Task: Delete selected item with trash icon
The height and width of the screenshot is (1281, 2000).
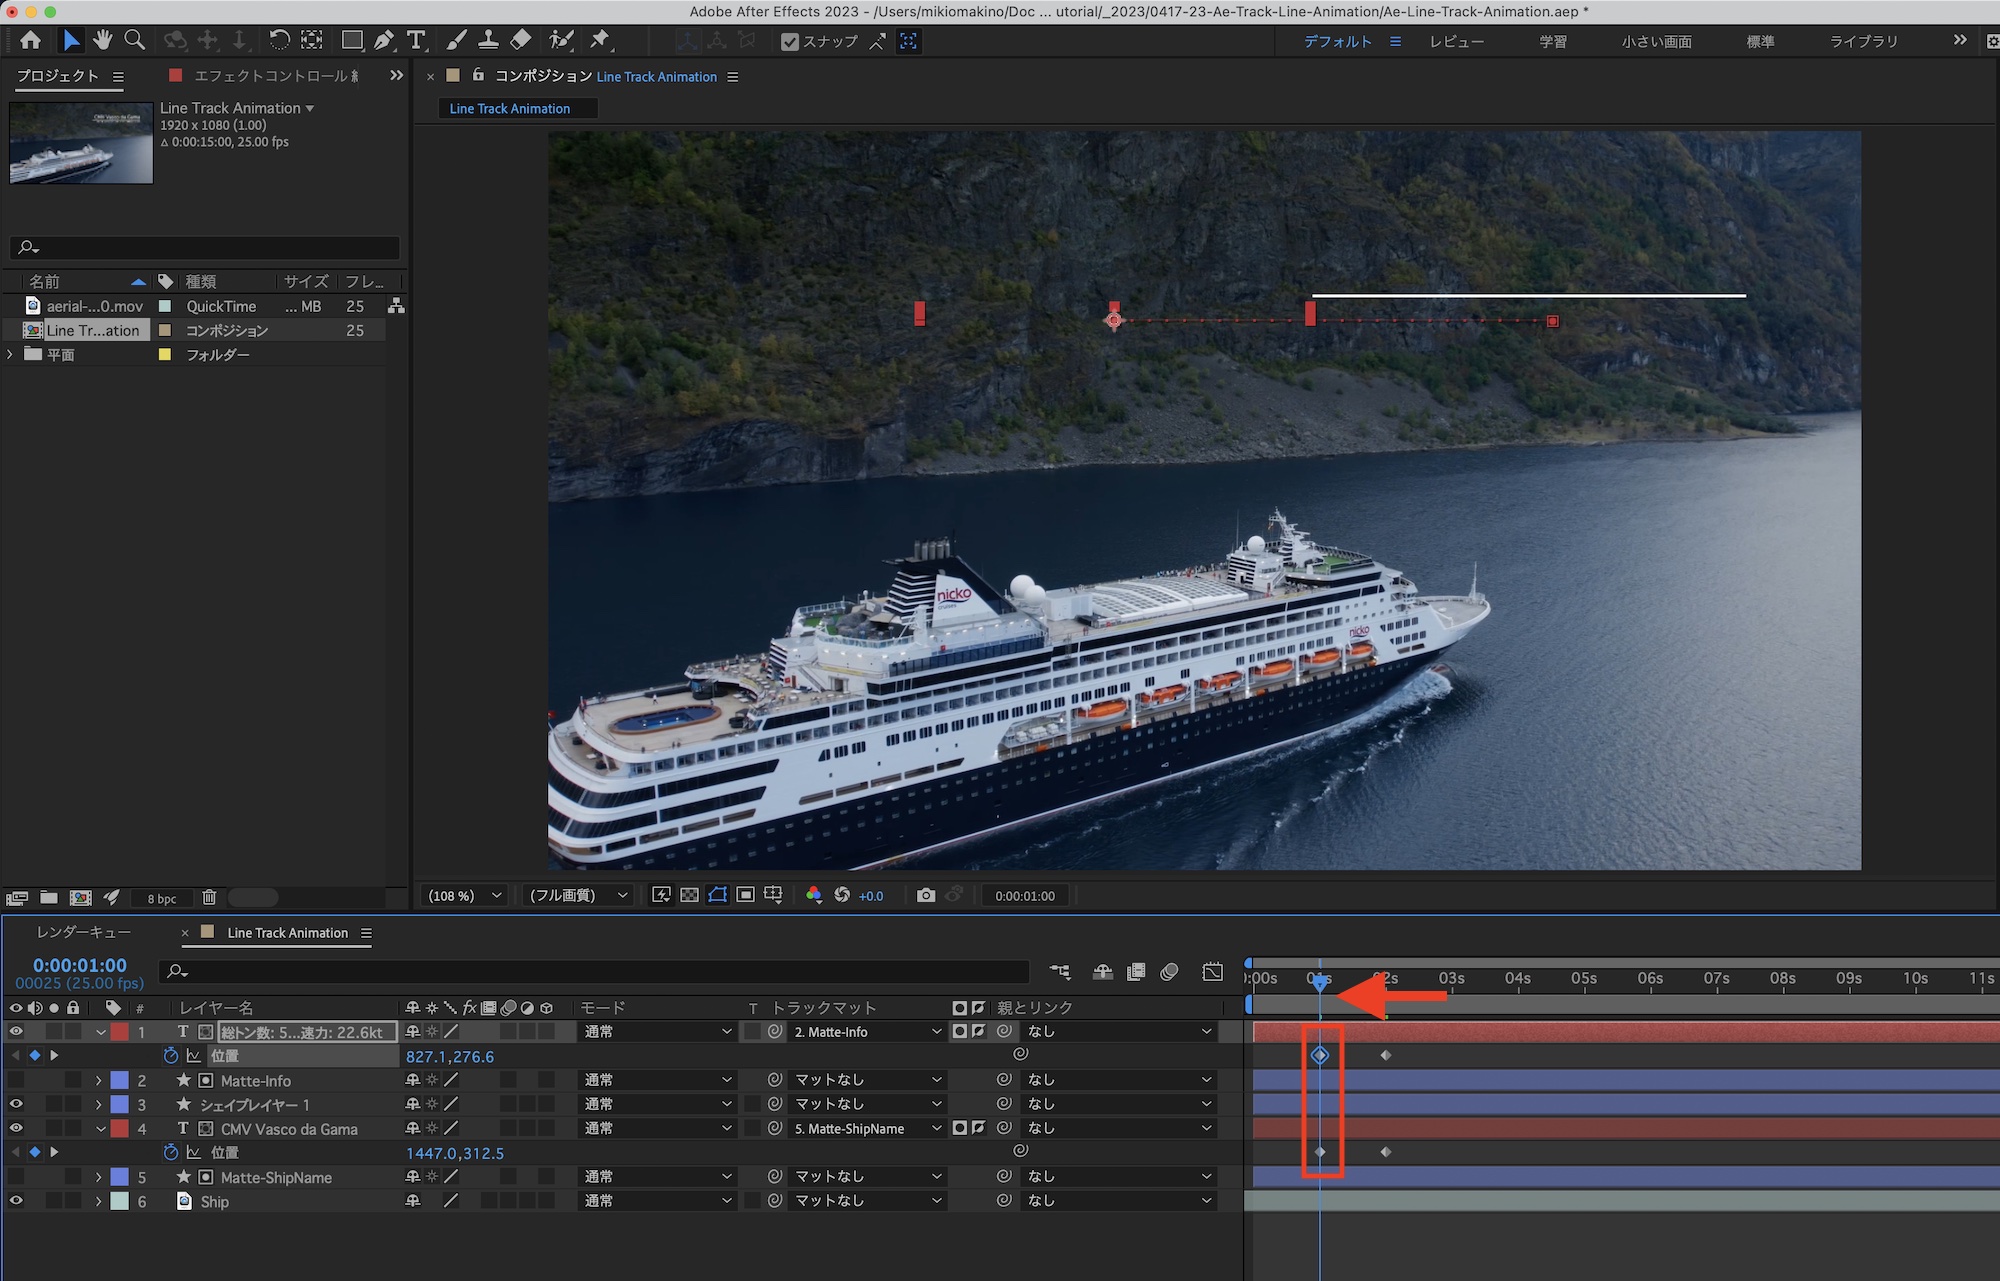Action: coord(209,897)
